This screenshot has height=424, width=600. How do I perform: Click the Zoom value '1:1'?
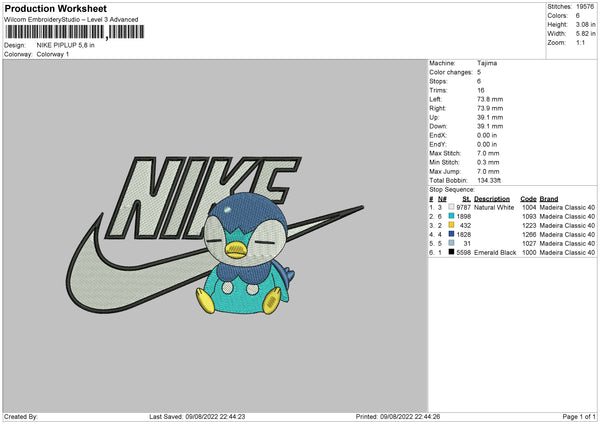coord(580,42)
